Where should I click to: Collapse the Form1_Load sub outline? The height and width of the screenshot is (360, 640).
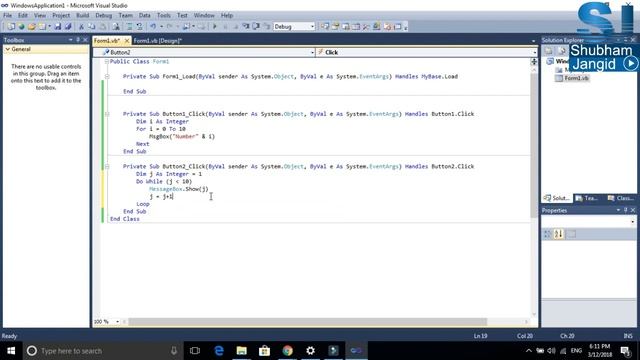[107, 76]
